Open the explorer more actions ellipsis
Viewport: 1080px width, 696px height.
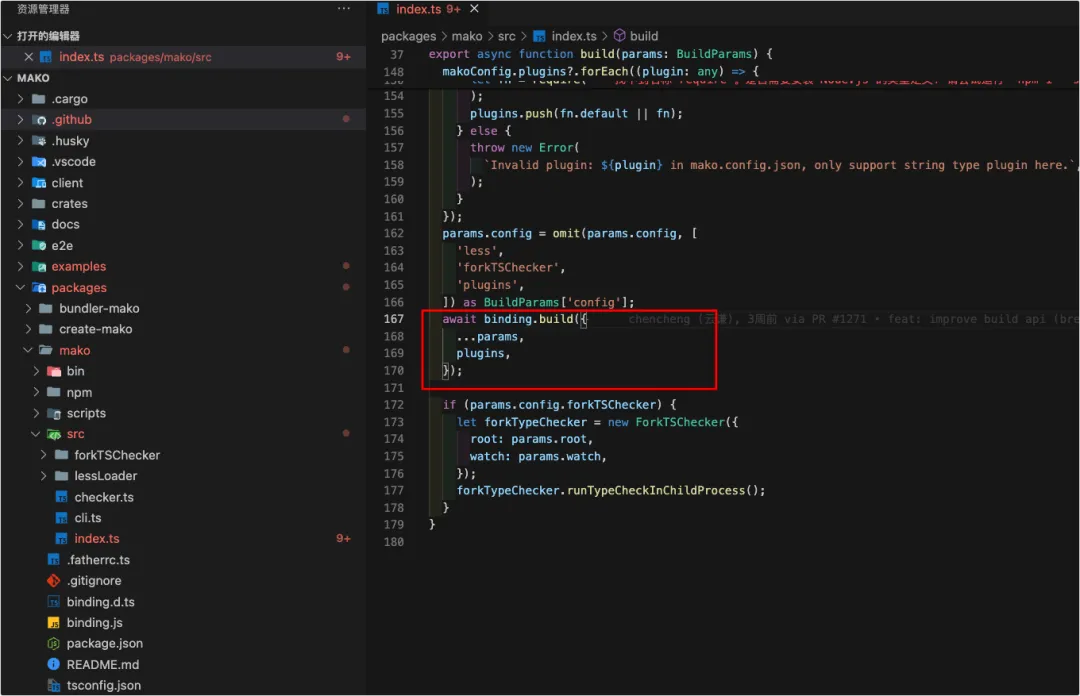coord(344,9)
